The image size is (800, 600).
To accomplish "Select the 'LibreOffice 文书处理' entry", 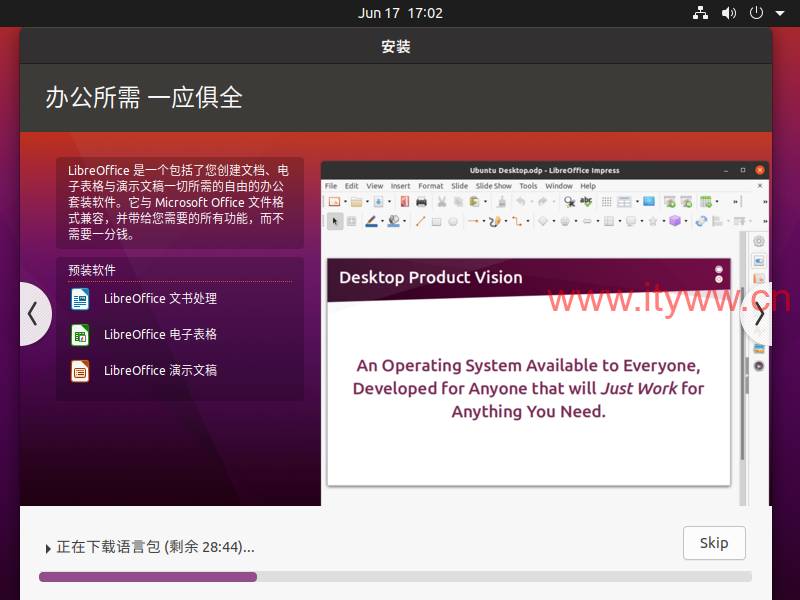I will (160, 298).
